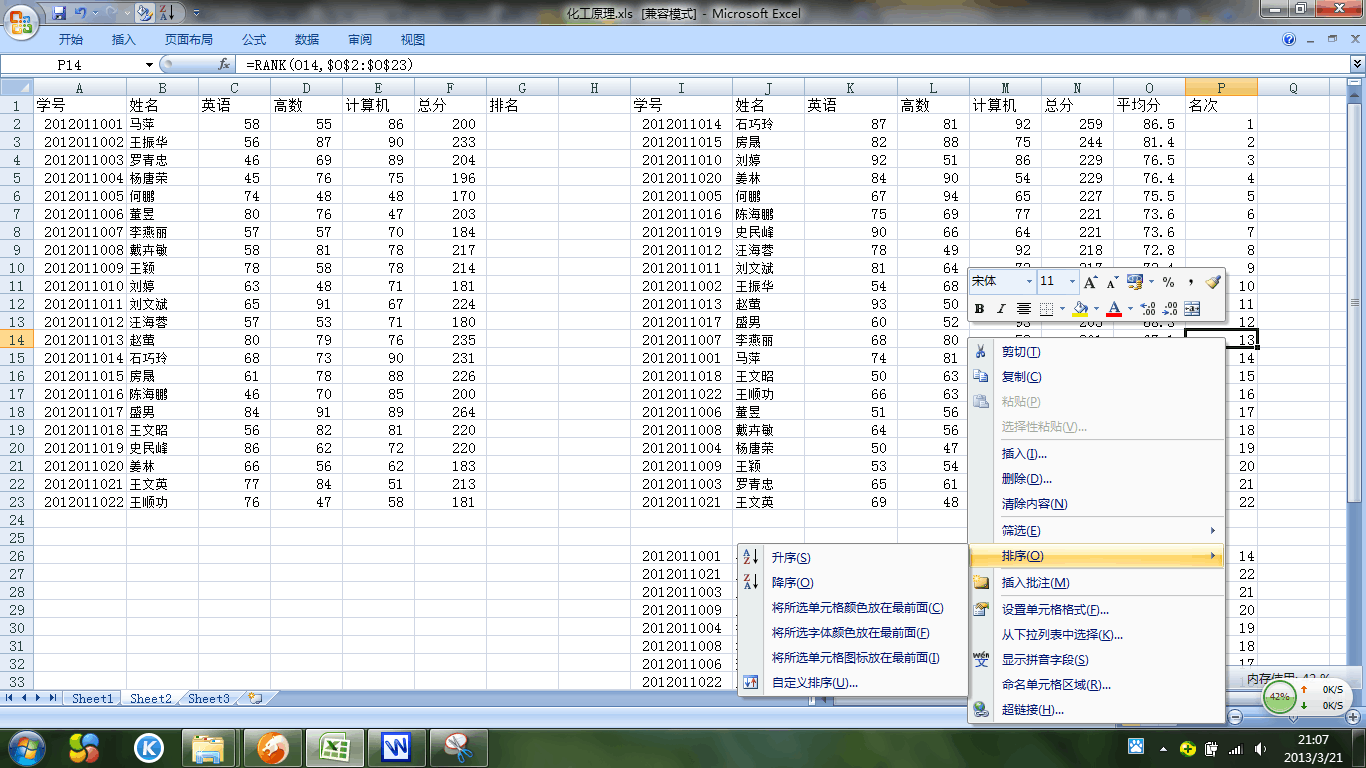
Task: Choose 删除(D)... from the context menu
Action: pos(1096,479)
